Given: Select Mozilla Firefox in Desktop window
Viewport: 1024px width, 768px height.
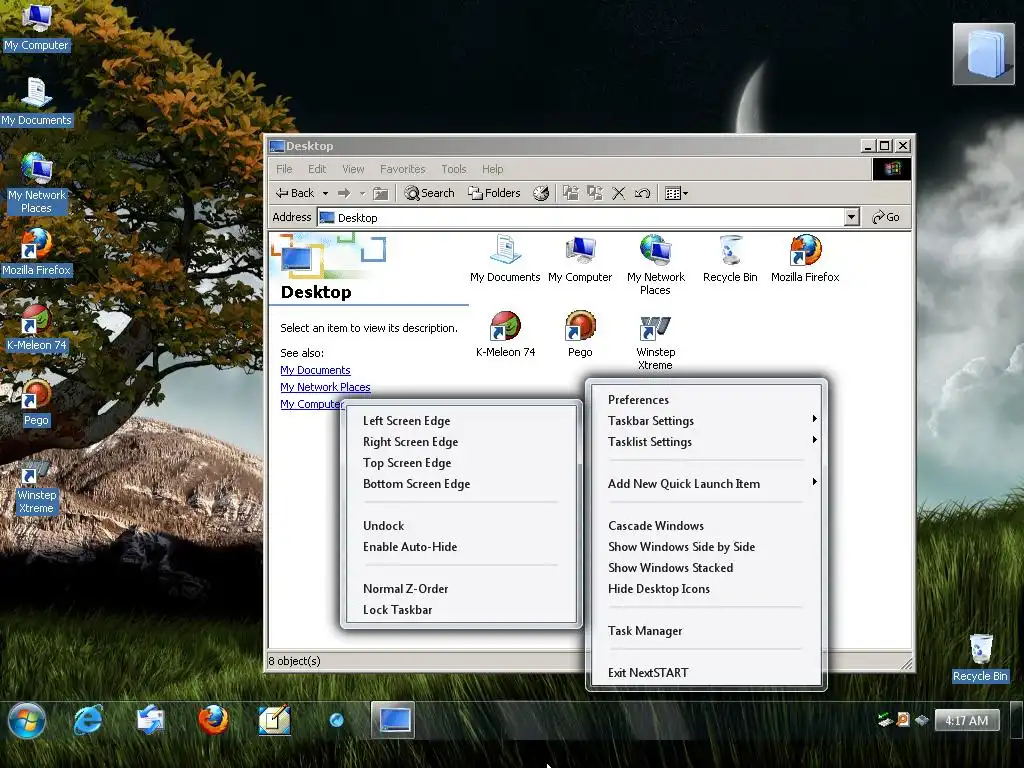Looking at the screenshot, I should pyautogui.click(x=805, y=259).
